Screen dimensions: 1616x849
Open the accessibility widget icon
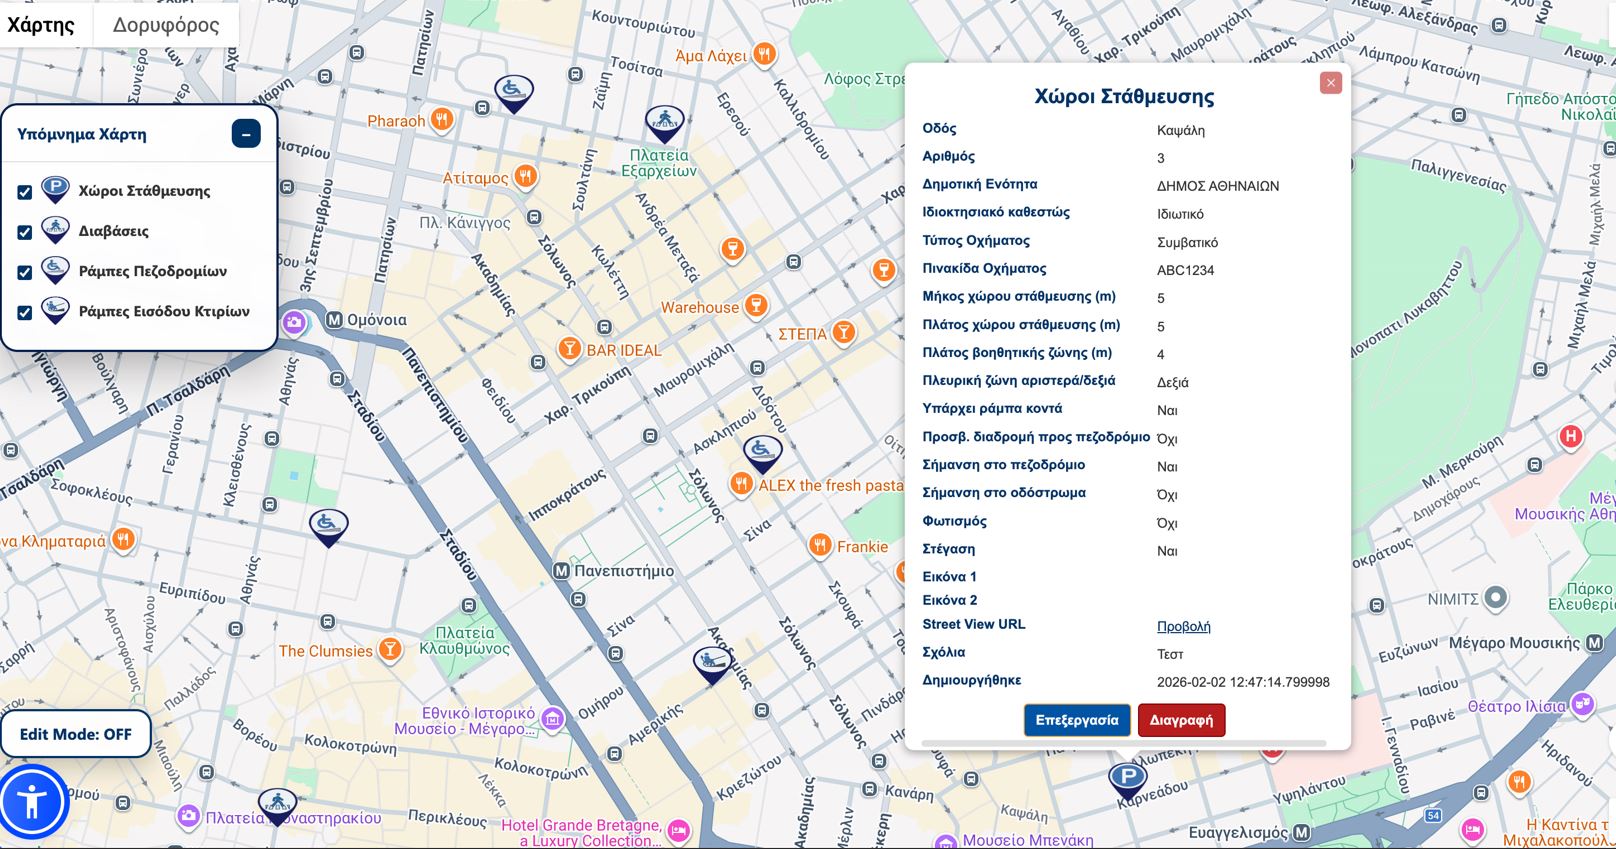pos(33,801)
